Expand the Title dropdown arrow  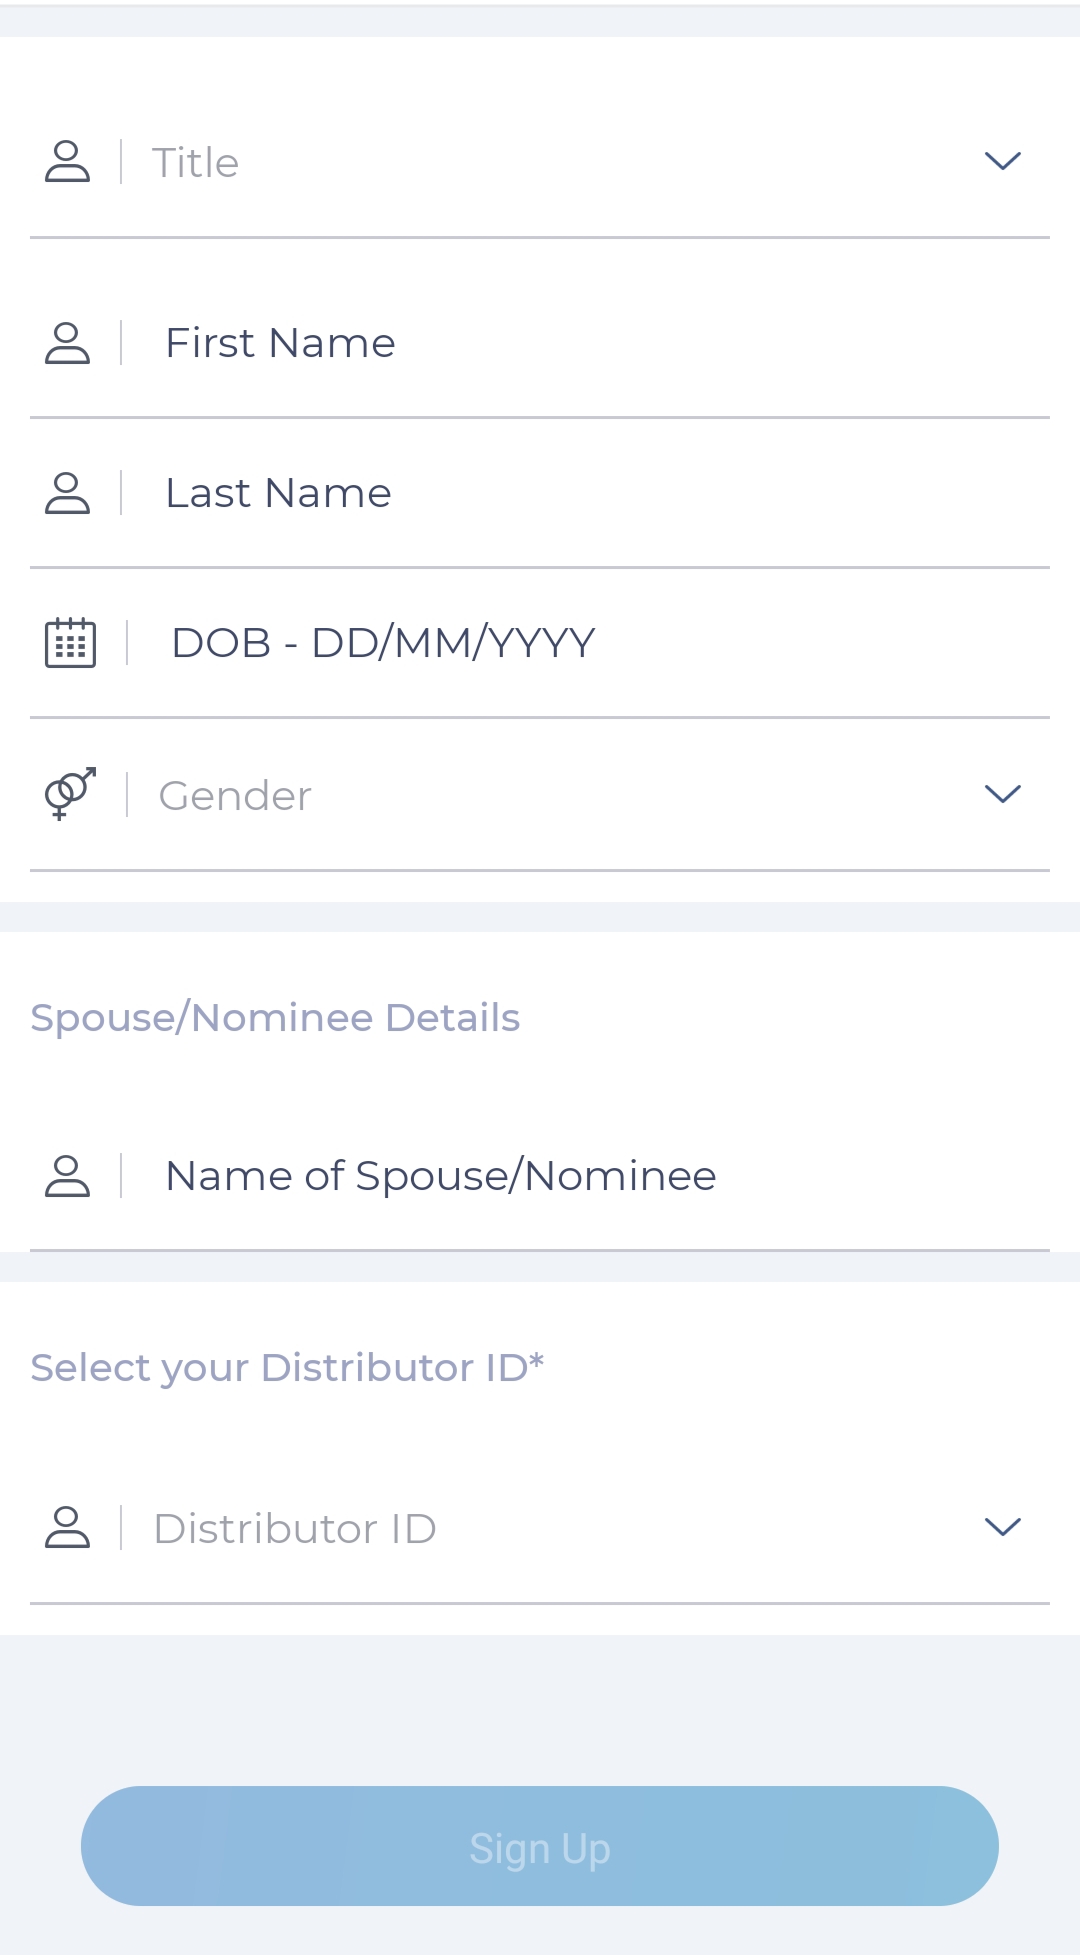pos(1002,161)
